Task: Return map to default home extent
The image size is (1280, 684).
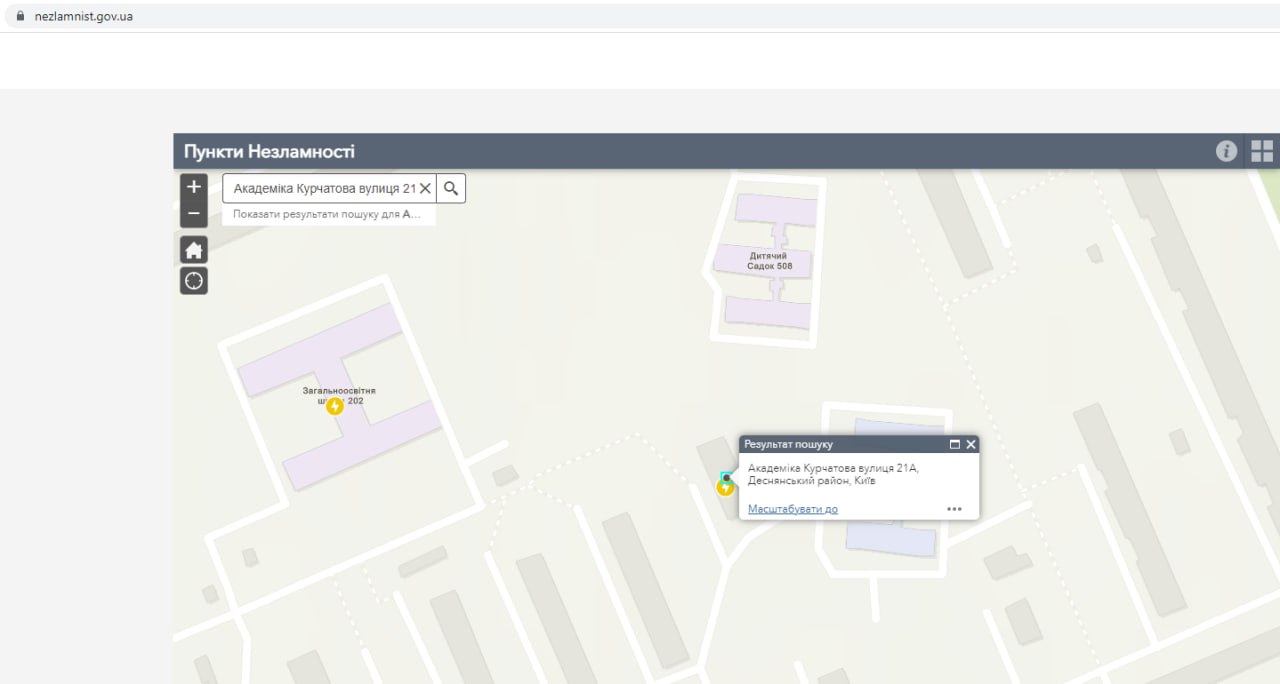Action: coord(194,250)
